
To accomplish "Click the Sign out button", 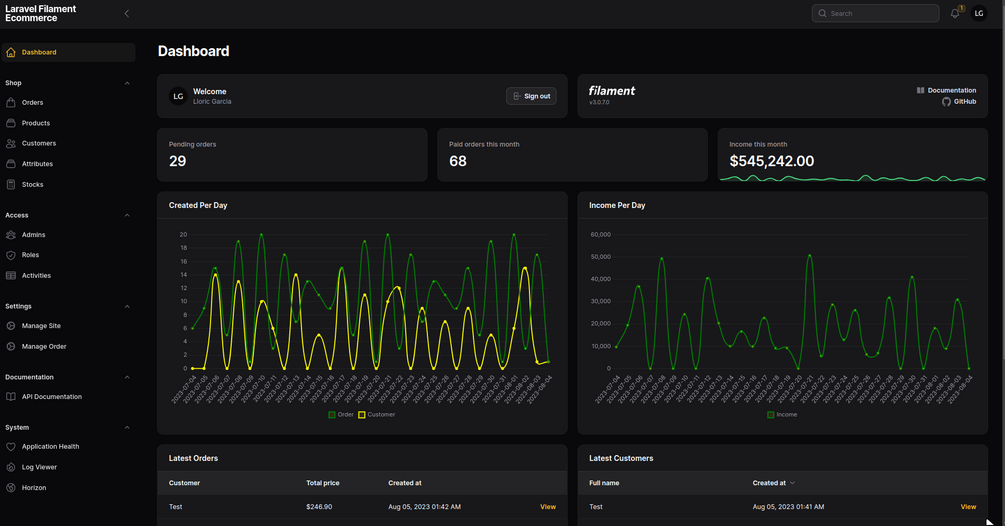I will [x=531, y=96].
